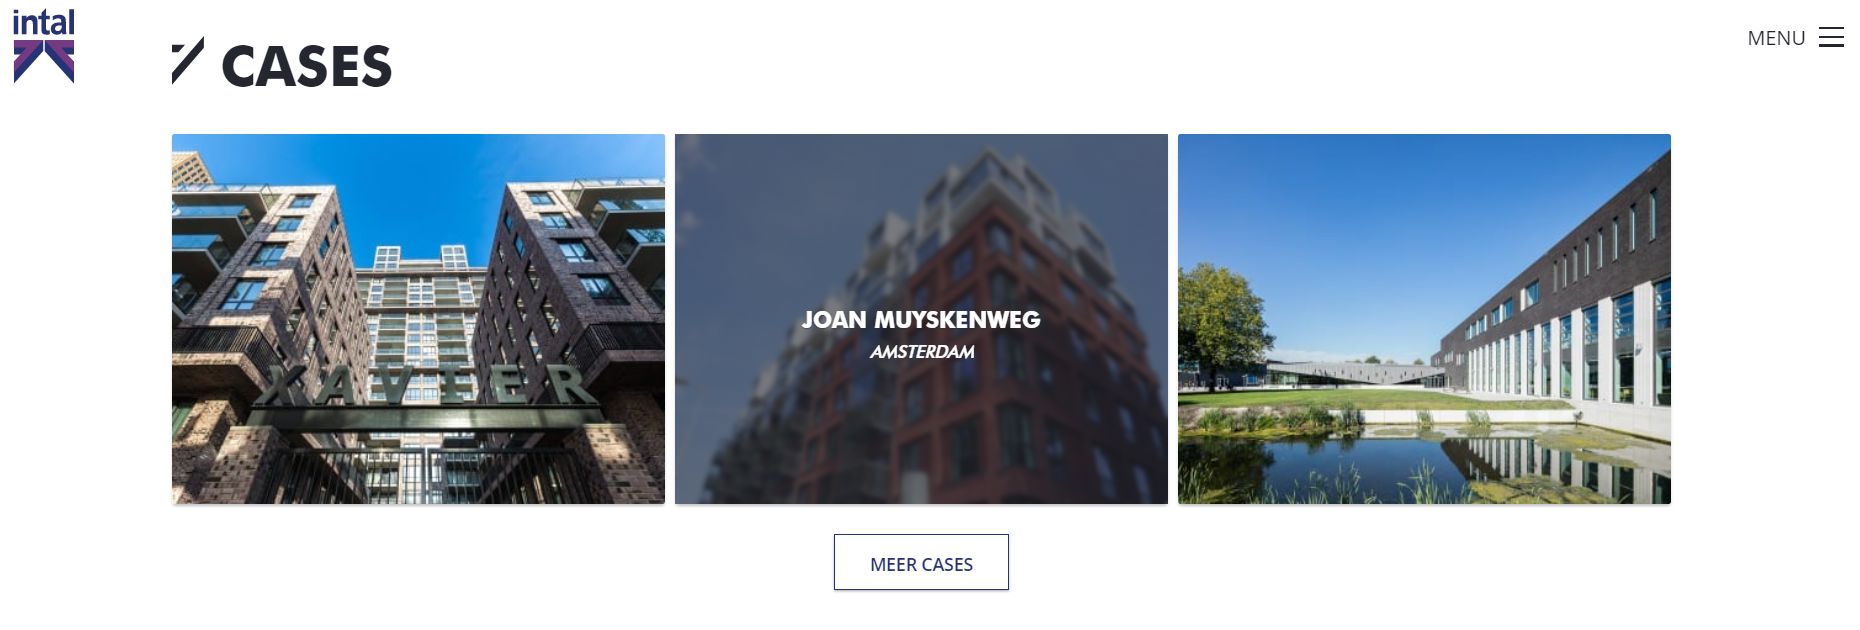Screen dimensions: 1860x630
Task: Click the intal logo wordmark
Action: click(x=43, y=22)
